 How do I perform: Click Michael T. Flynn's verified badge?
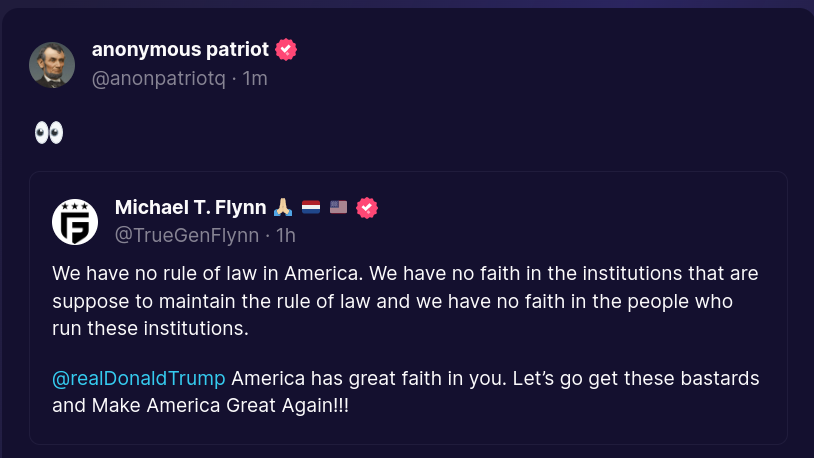tap(367, 208)
